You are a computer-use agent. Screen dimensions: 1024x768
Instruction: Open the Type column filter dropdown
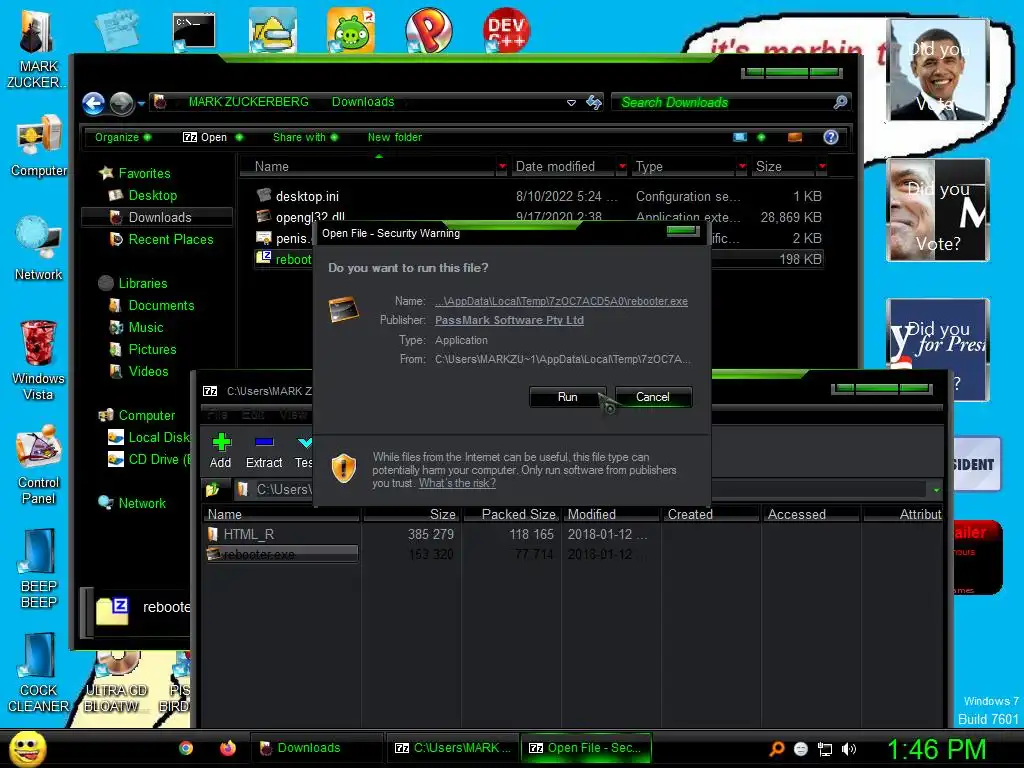pos(742,167)
